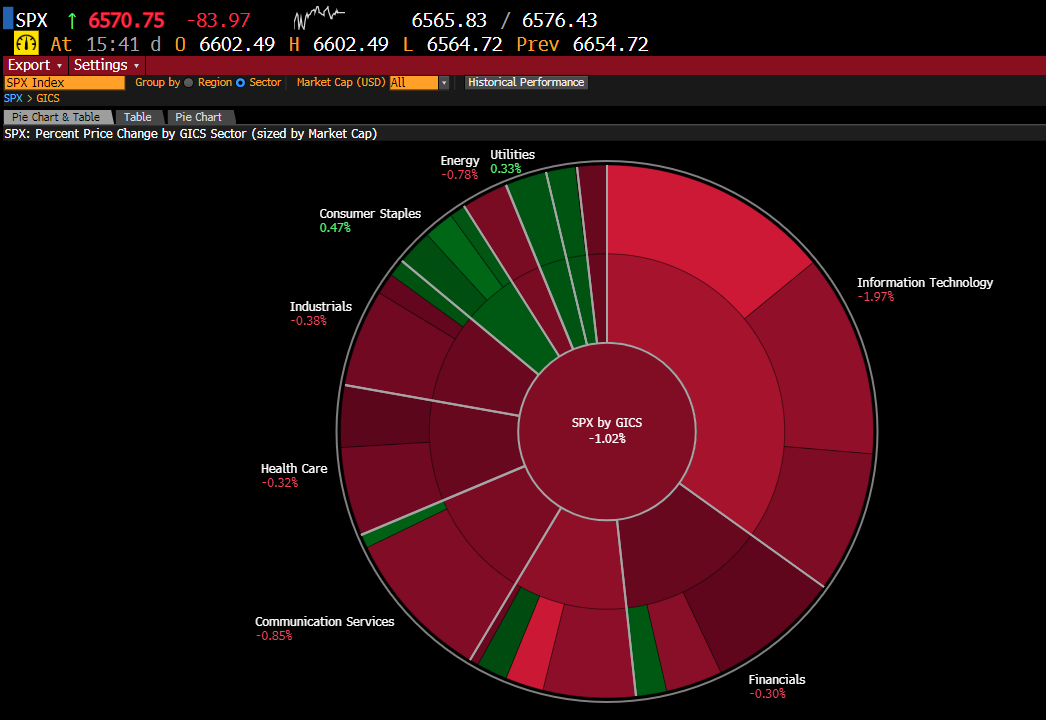Switch to the Table tab
Screen dimensions: 1046x720
click(138, 117)
